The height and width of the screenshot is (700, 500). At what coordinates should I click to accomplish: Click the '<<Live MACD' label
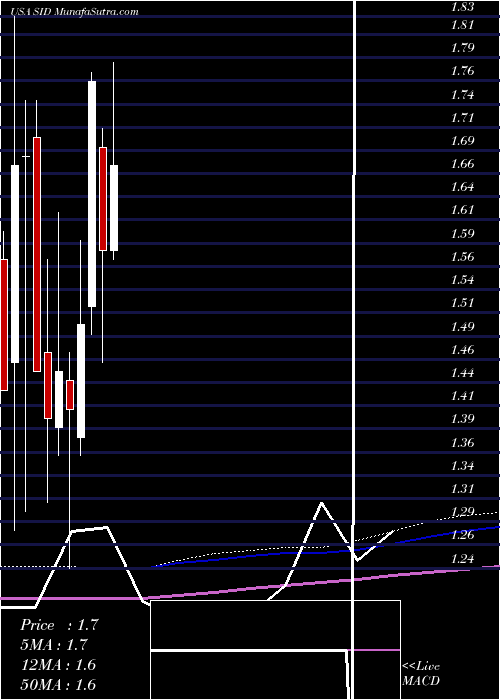coord(421,674)
